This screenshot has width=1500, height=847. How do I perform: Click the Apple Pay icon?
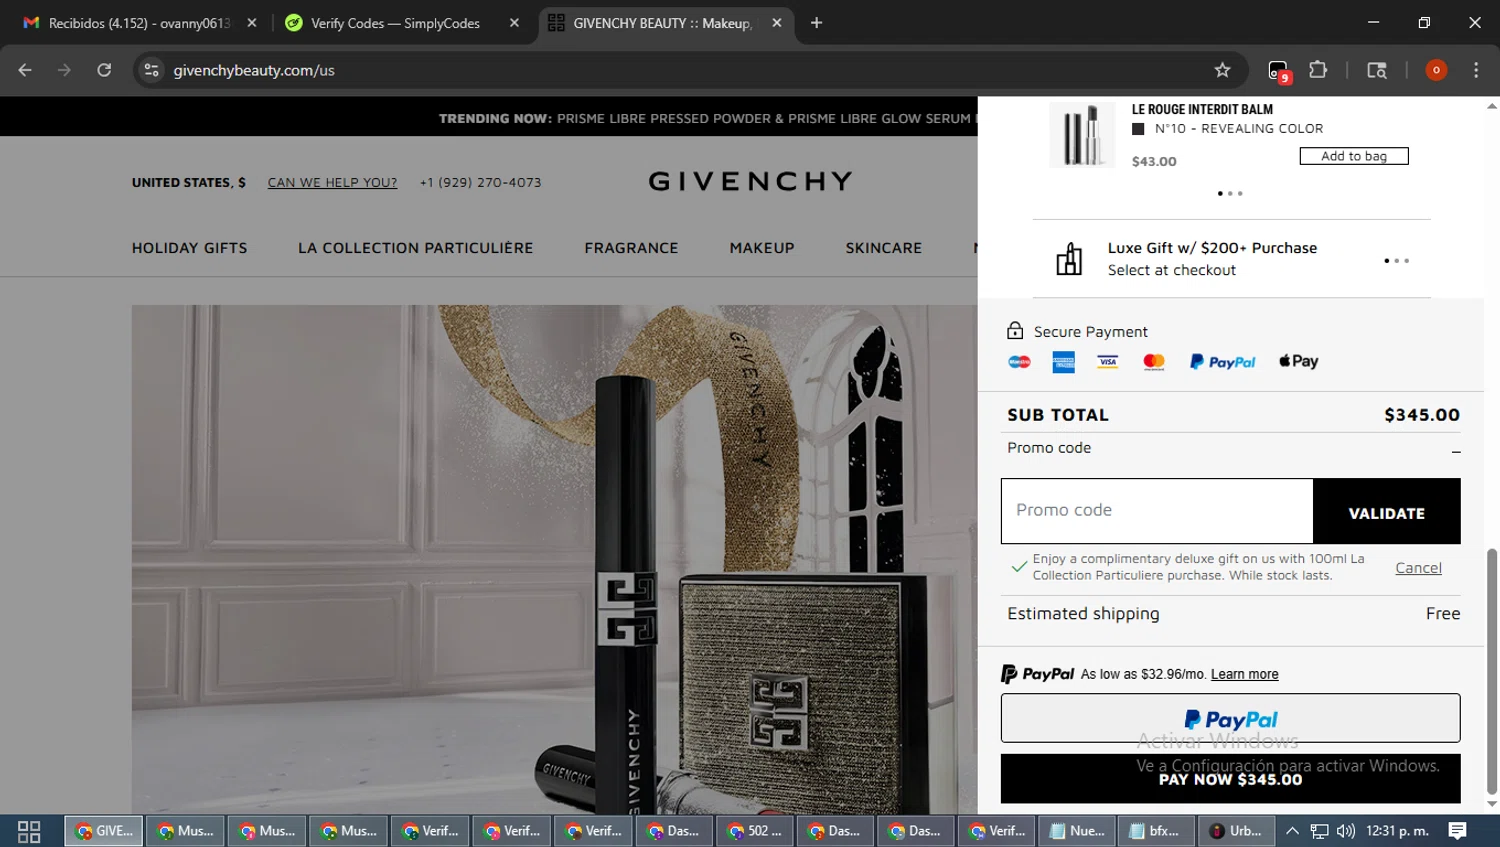[x=1299, y=361]
